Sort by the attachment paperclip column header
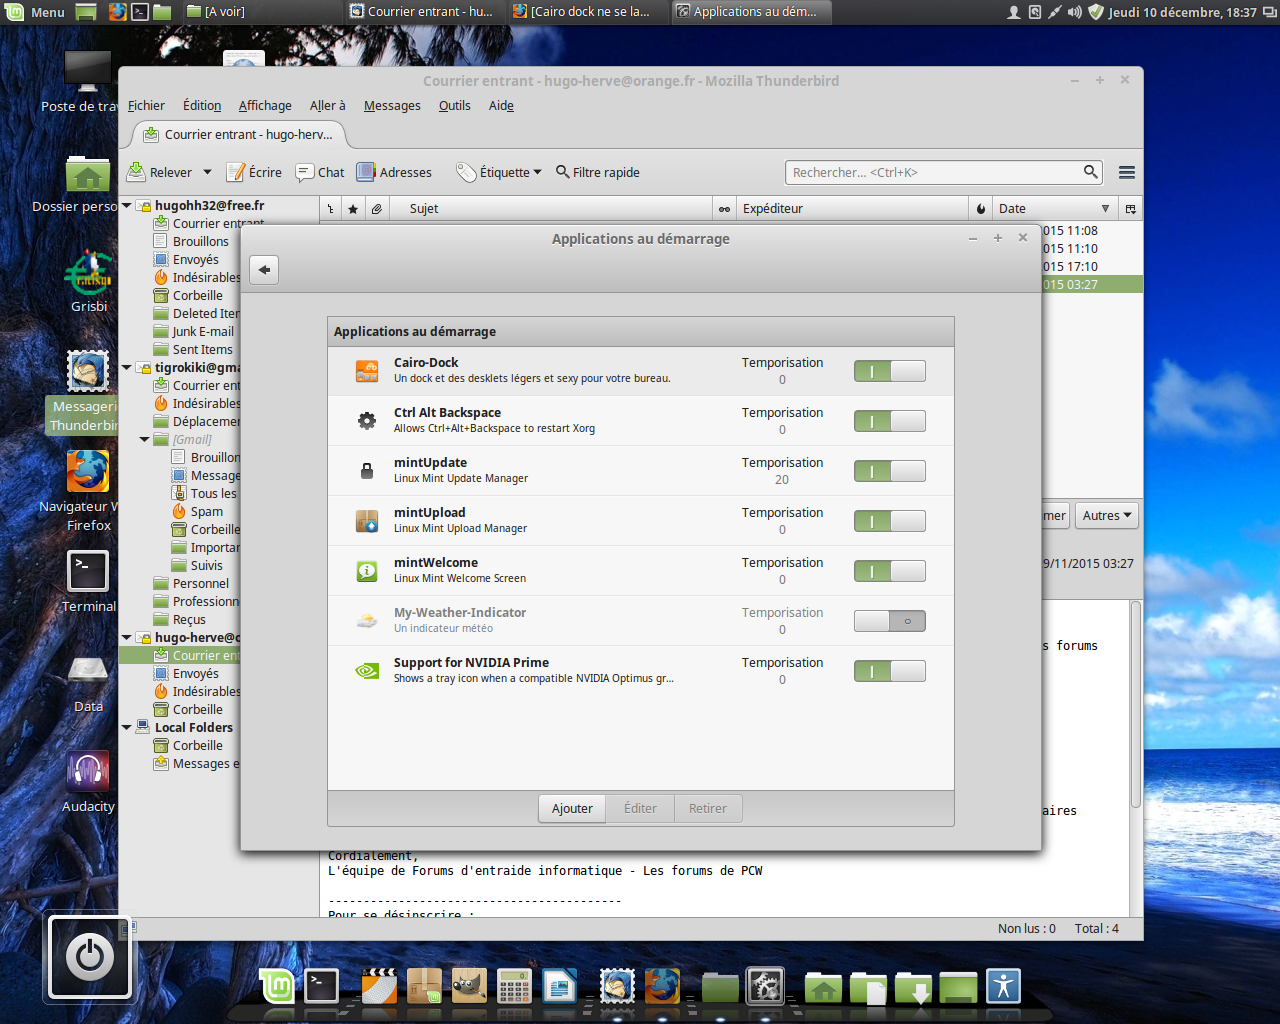 (x=376, y=208)
